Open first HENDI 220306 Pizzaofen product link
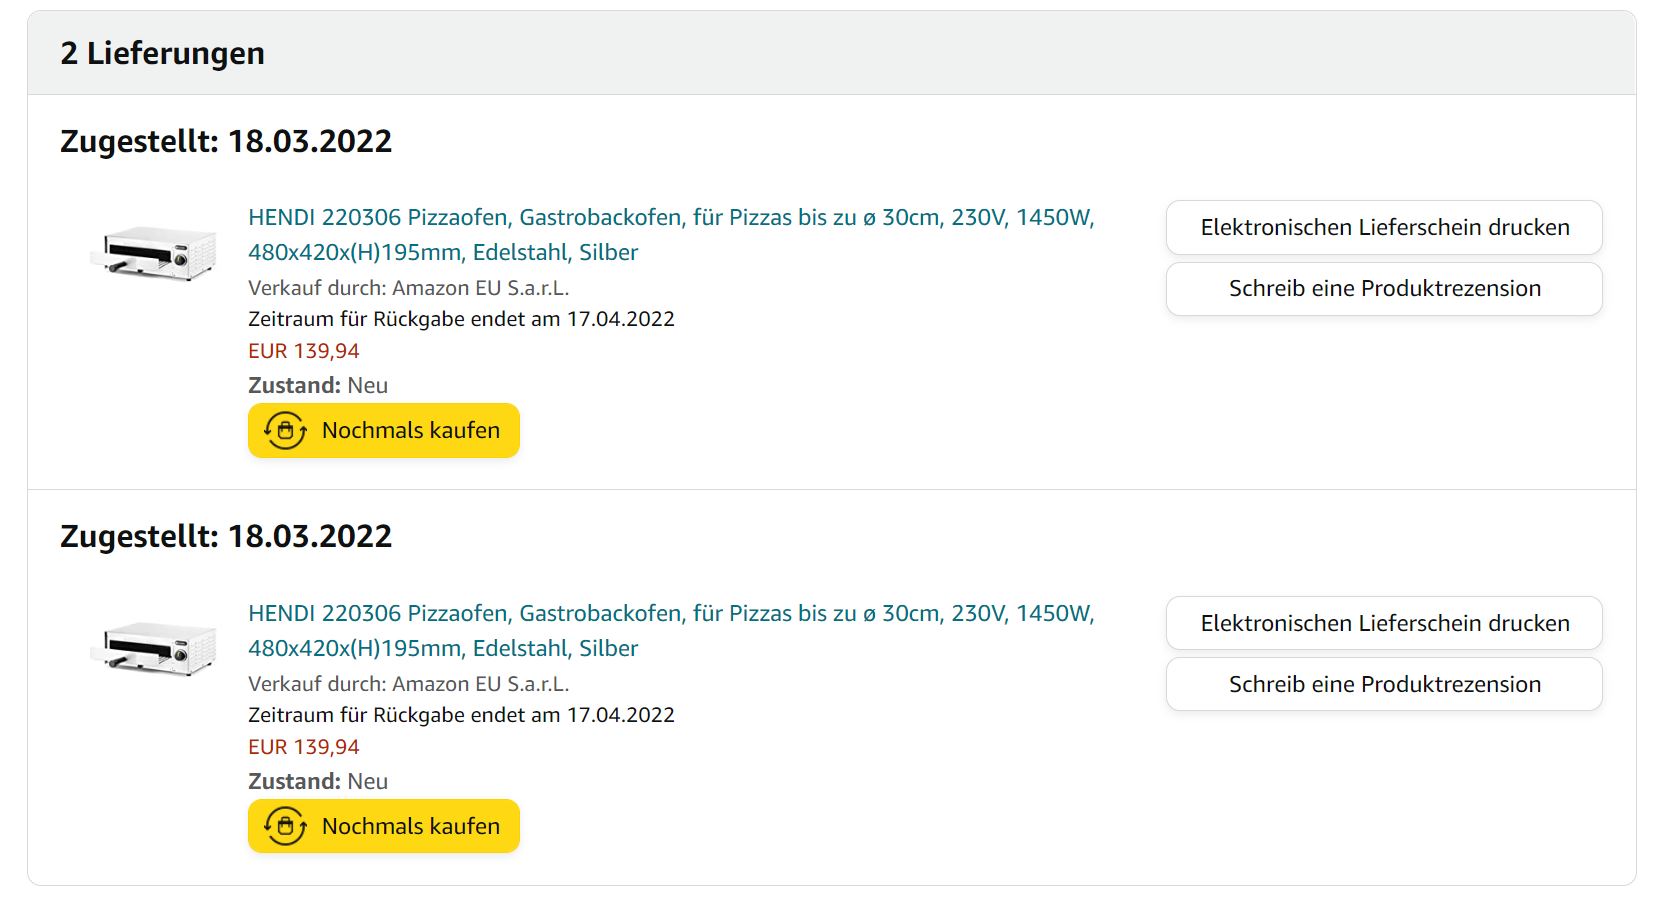 coord(671,235)
